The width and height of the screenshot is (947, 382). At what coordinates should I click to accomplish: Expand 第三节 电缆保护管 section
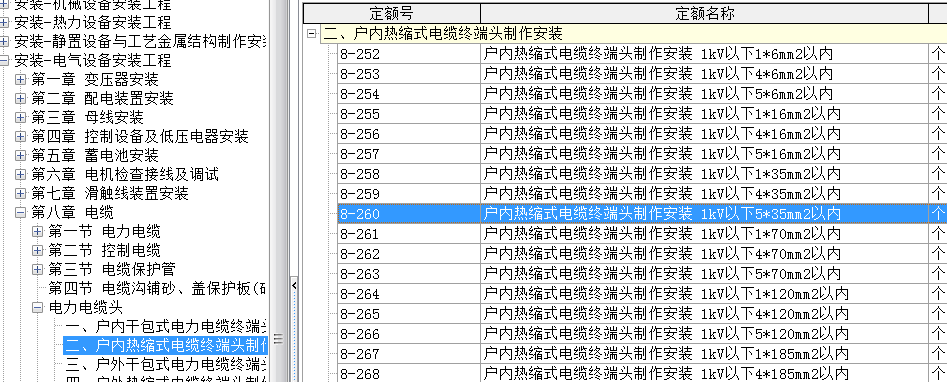[x=38, y=269]
